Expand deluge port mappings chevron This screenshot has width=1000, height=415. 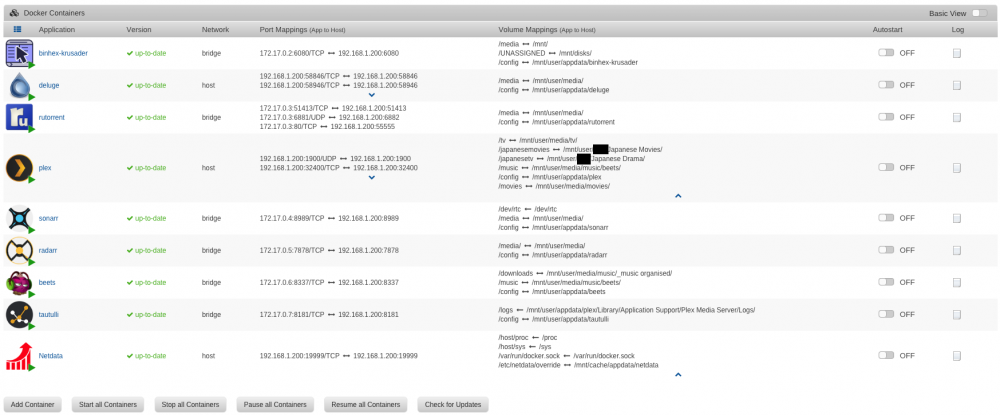click(372, 95)
